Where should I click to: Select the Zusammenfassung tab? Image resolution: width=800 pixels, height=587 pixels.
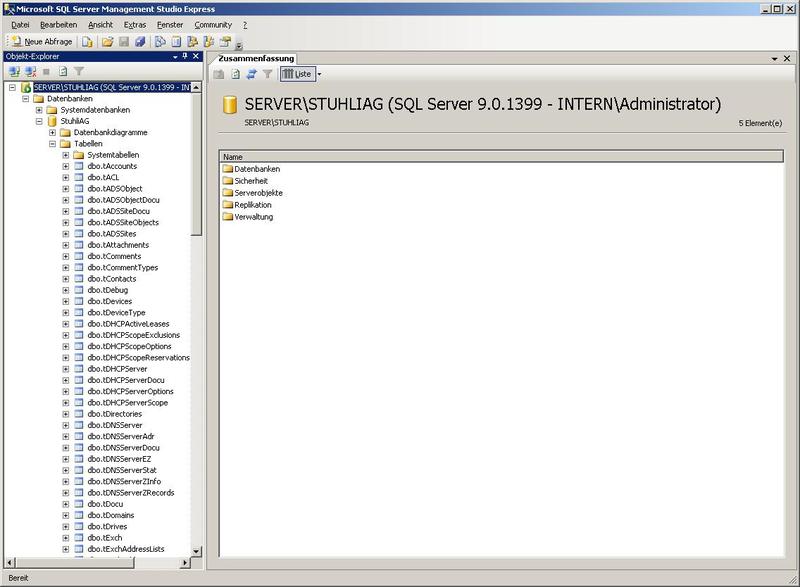tap(256, 59)
